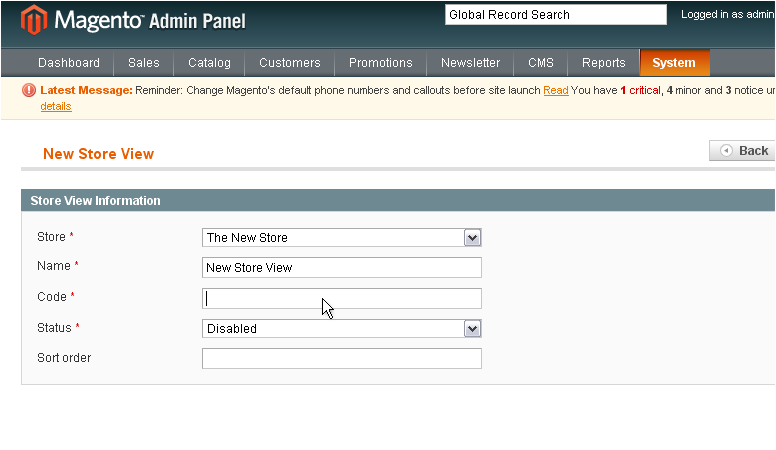776x450 pixels.
Task: Open the Newsletter menu
Action: click(470, 63)
